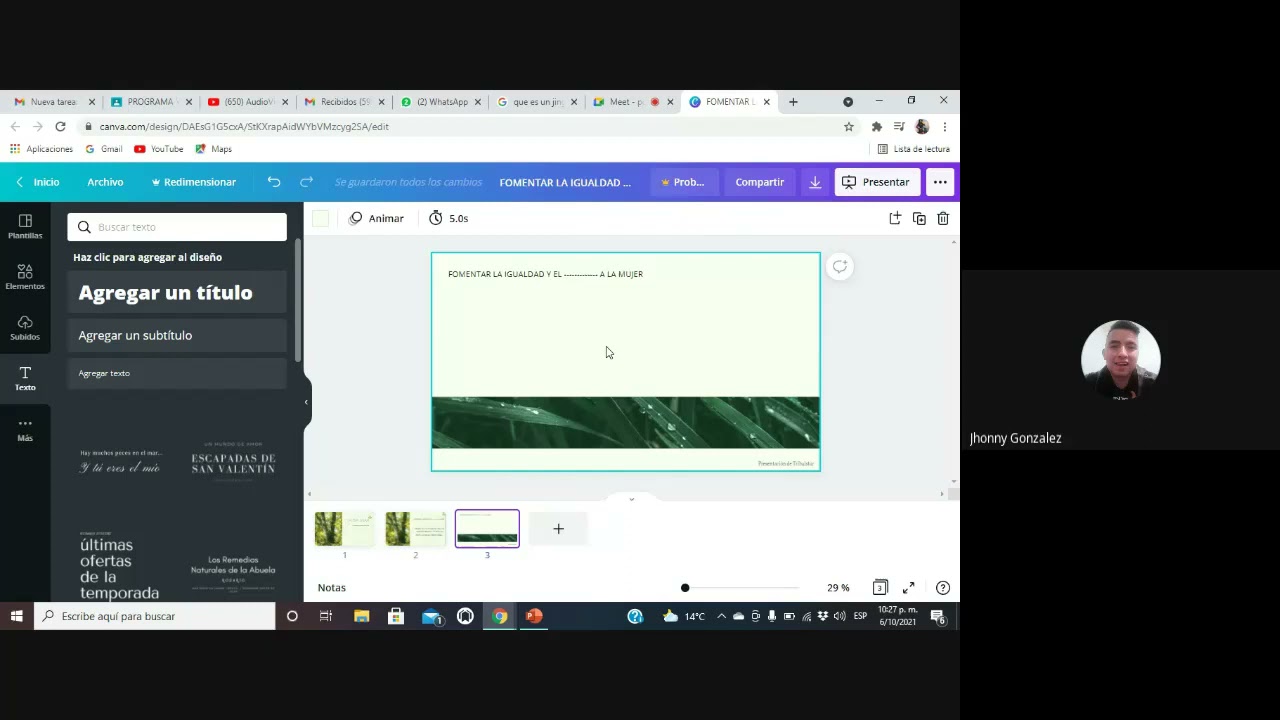The width and height of the screenshot is (1280, 720).
Task: Open the page duration timer 5.0s
Action: click(449, 218)
